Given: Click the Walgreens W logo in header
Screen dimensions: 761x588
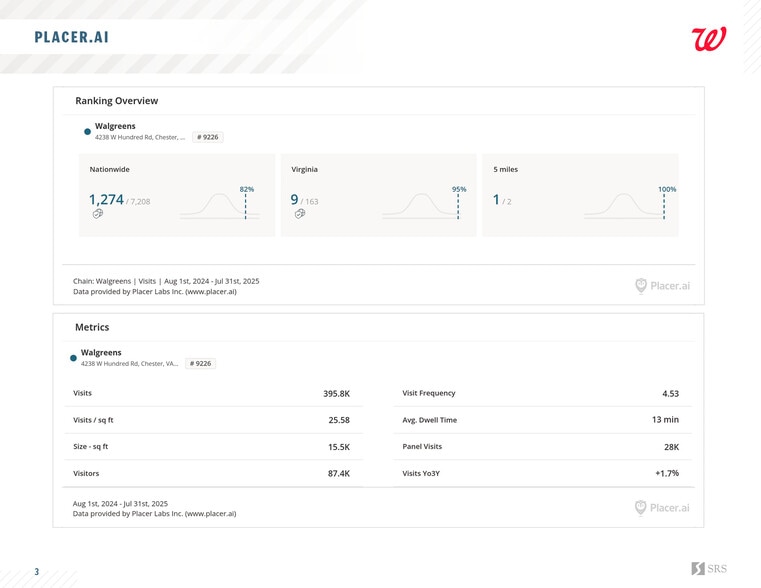Looking at the screenshot, I should pos(708,39).
